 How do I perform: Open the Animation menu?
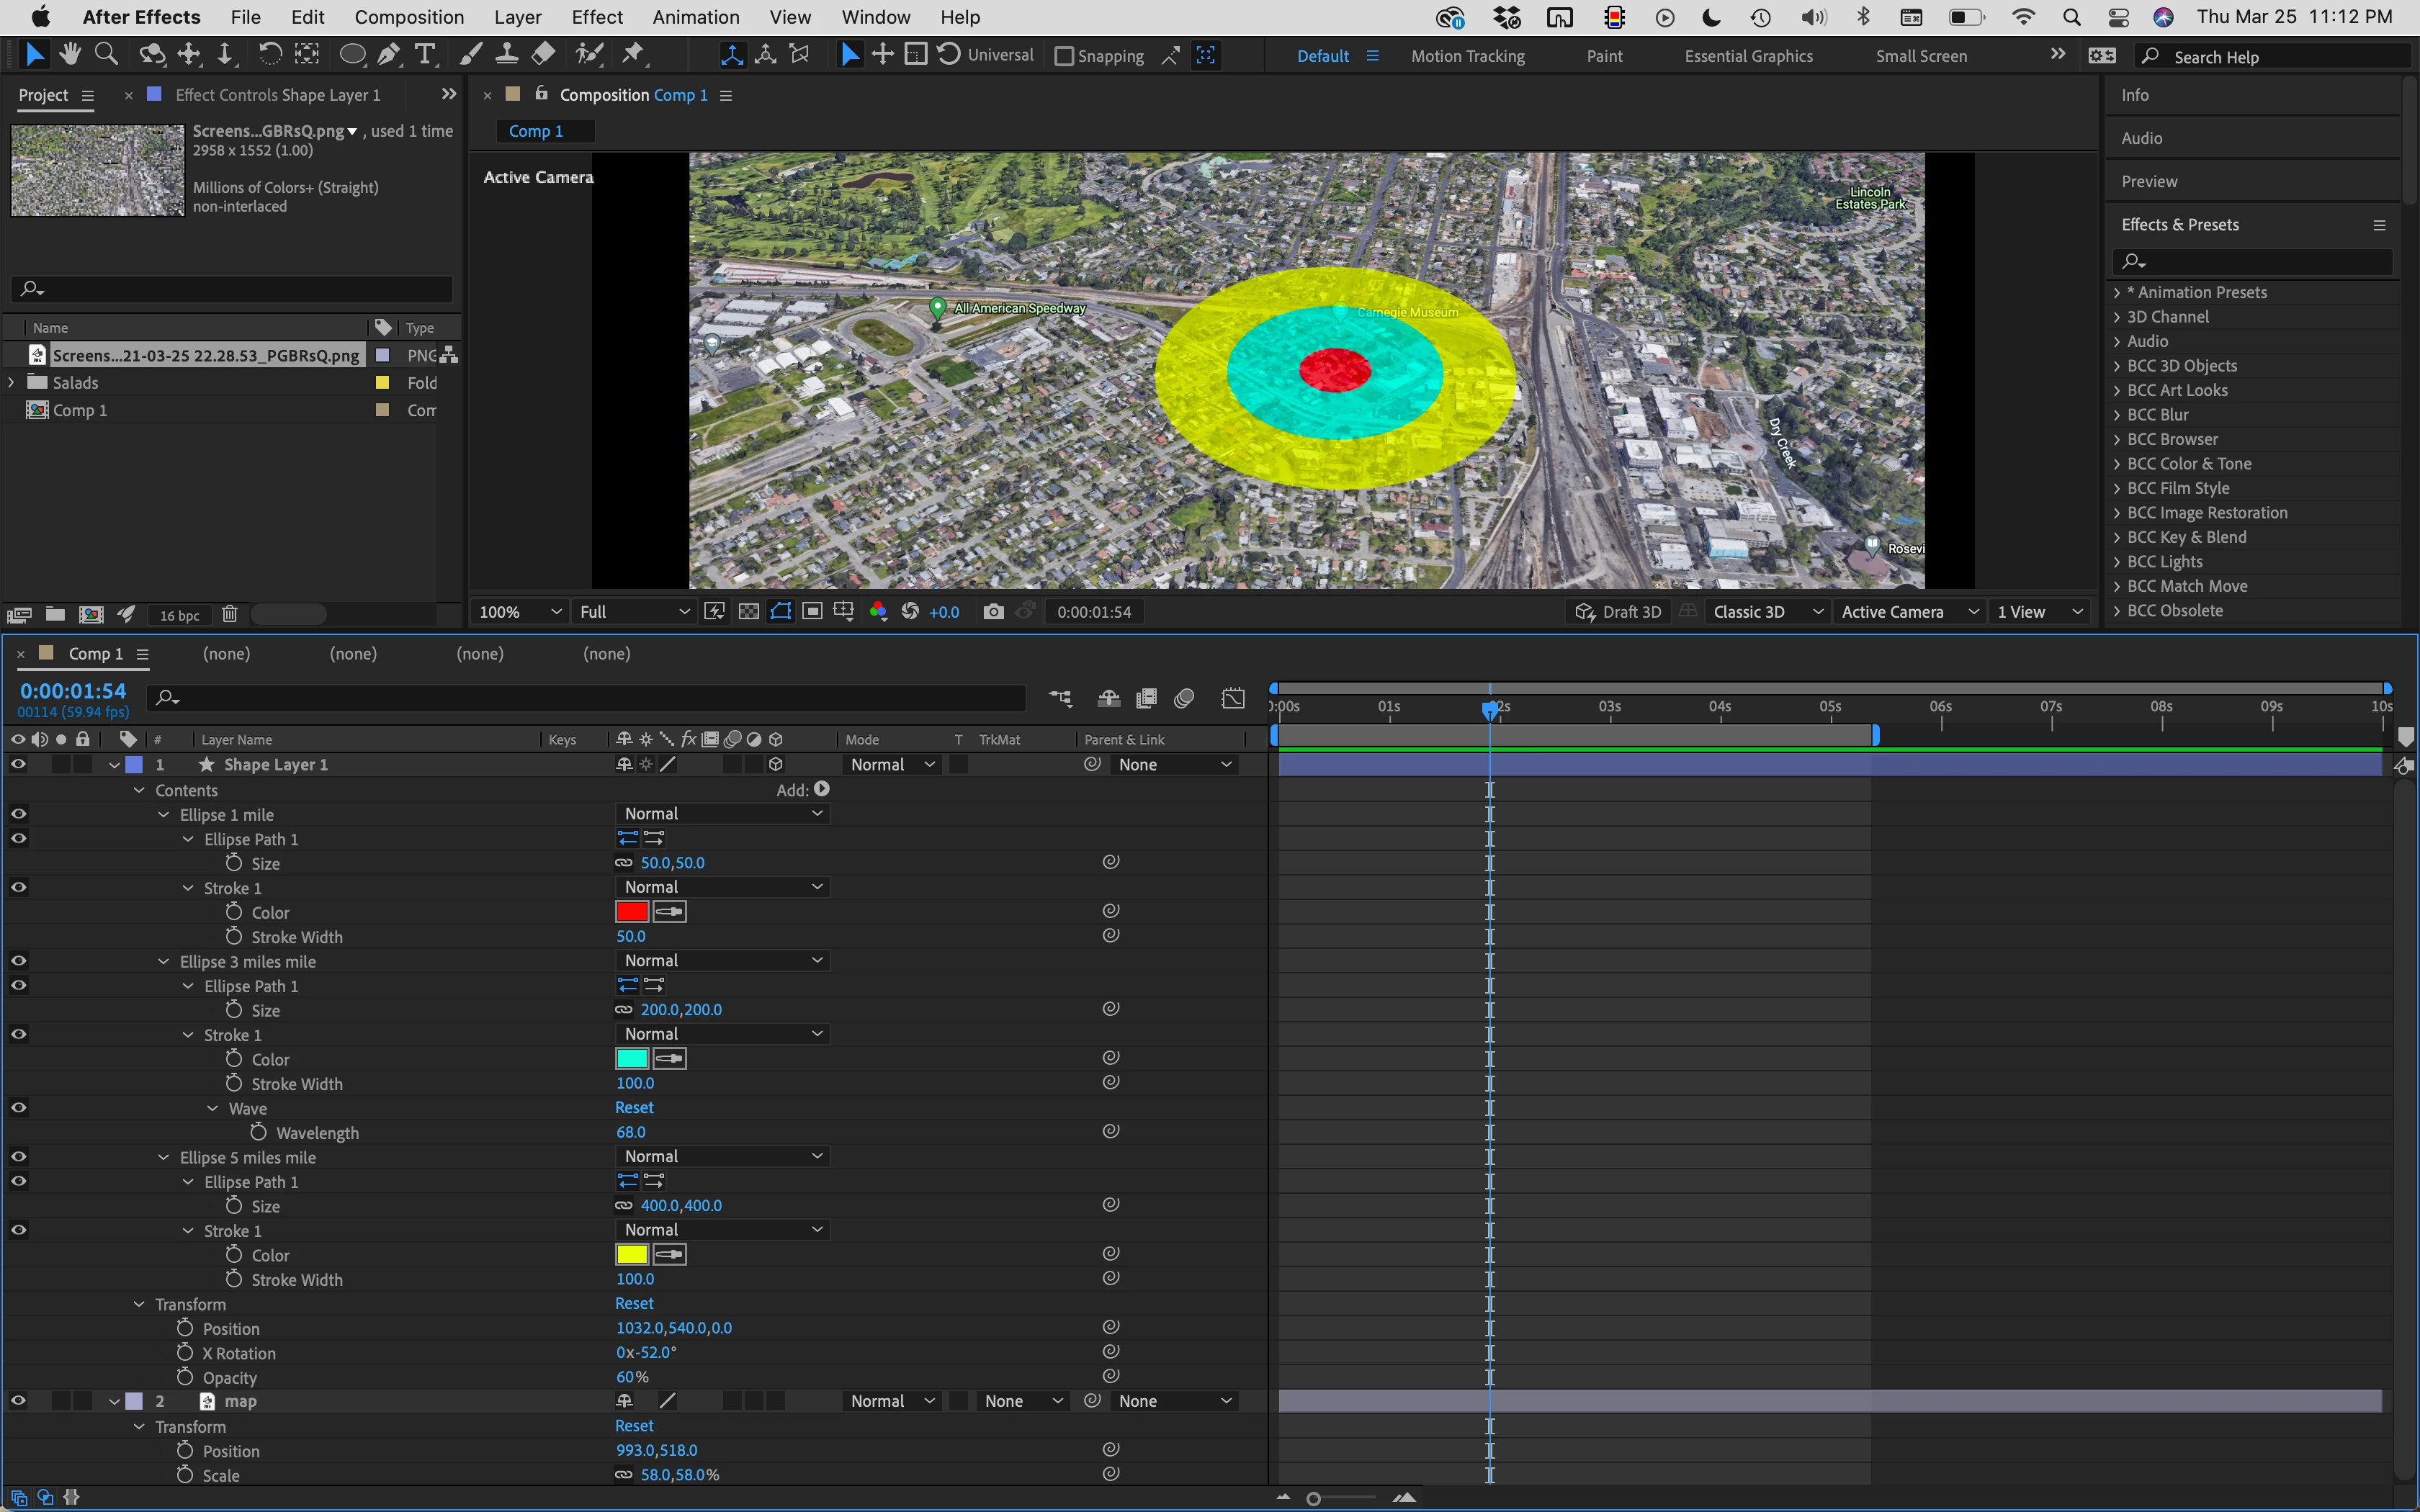(x=695, y=17)
